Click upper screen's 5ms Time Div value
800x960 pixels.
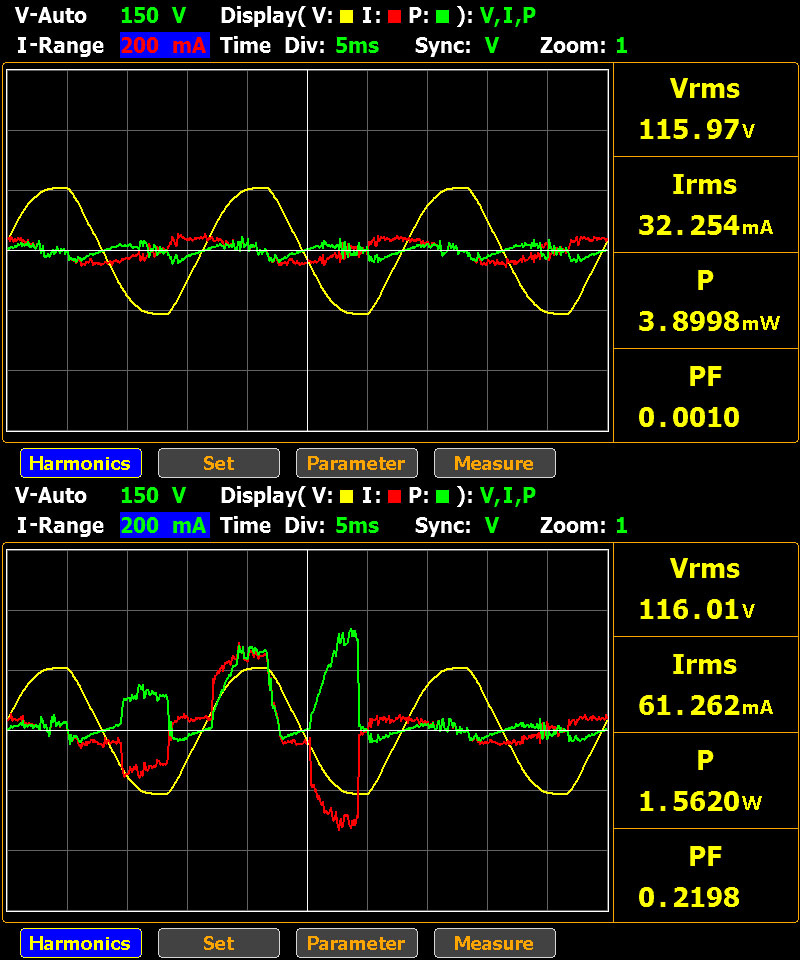pos(357,45)
